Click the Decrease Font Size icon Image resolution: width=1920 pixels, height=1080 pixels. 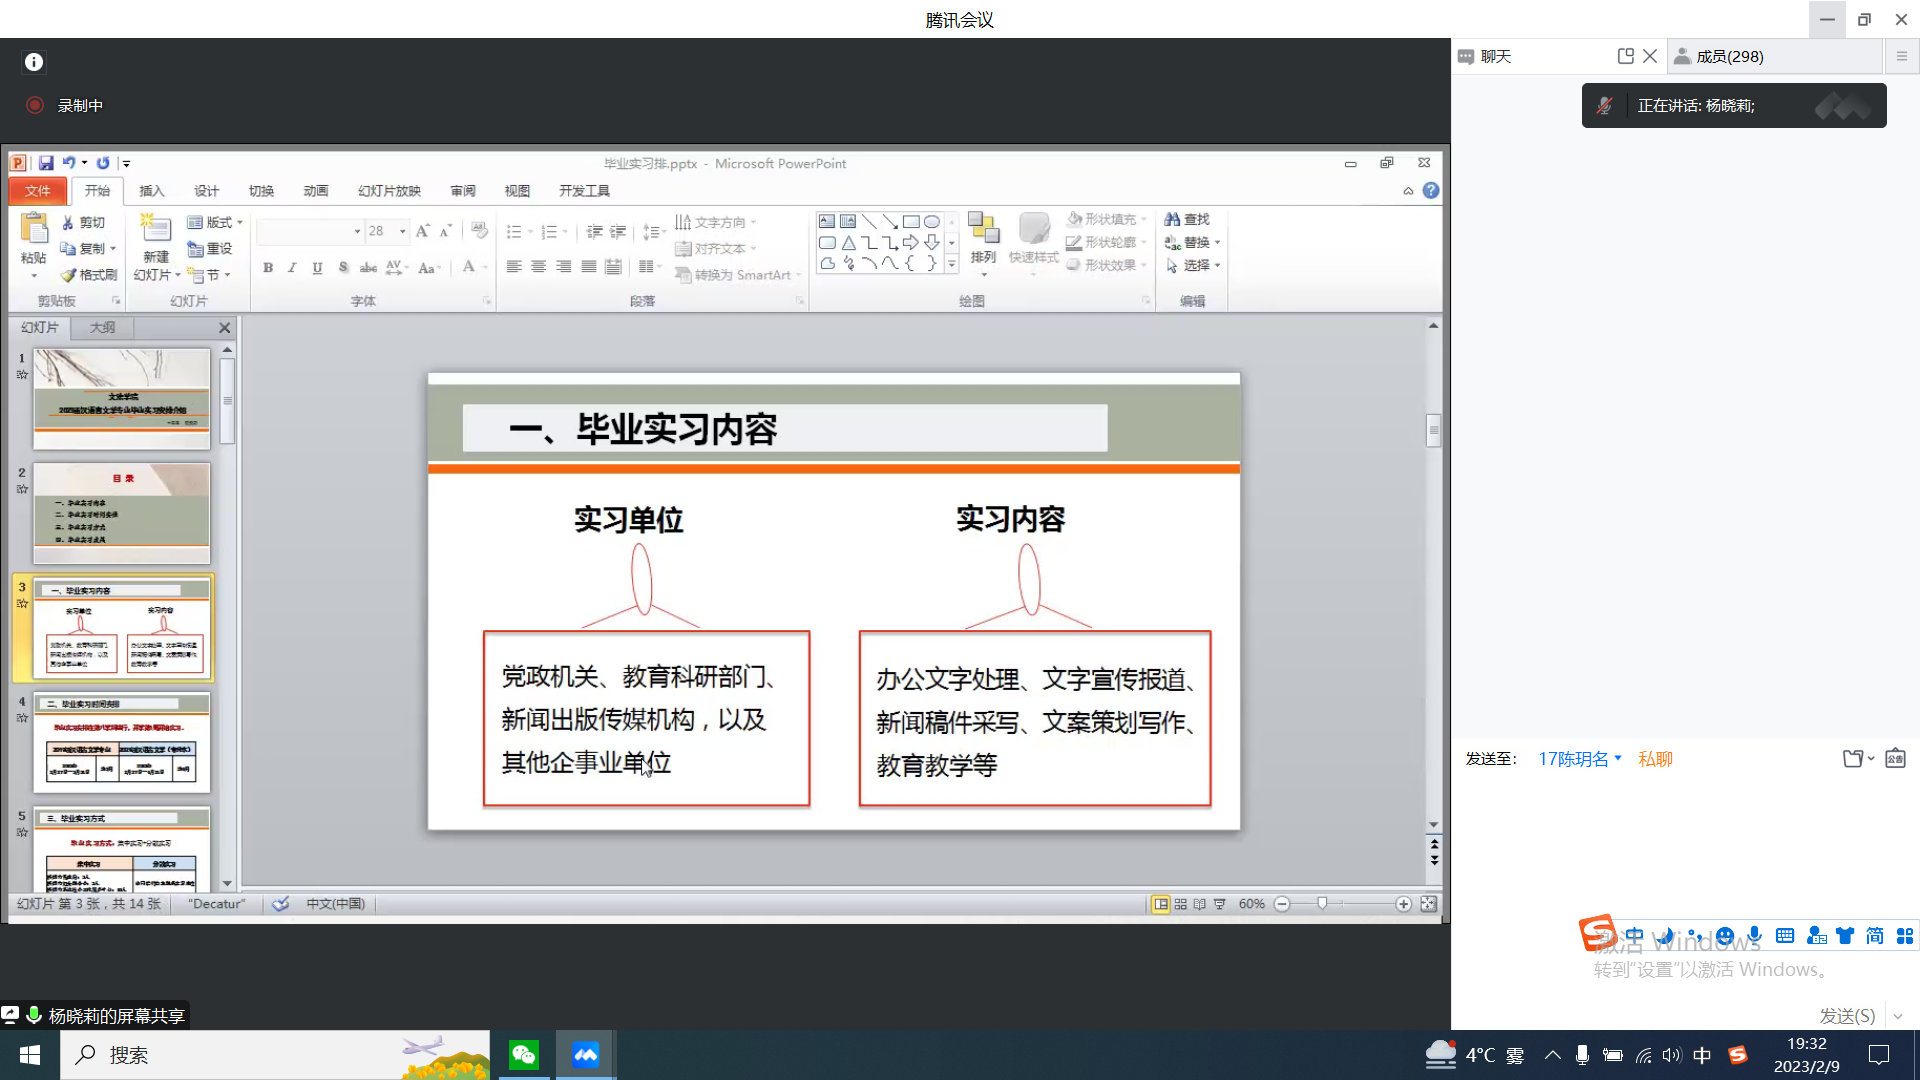tap(446, 231)
